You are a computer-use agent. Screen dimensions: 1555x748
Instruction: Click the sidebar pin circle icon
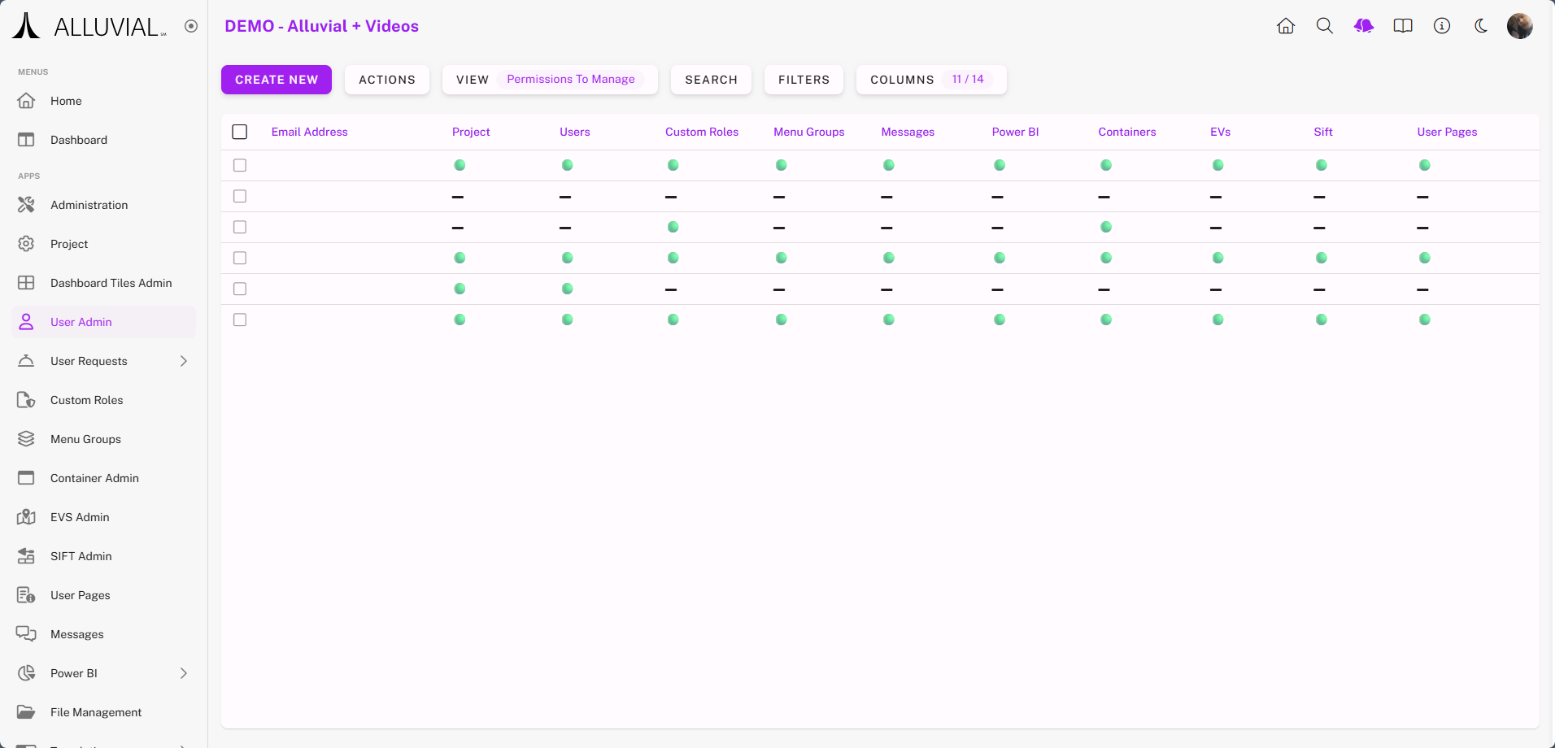(x=191, y=26)
